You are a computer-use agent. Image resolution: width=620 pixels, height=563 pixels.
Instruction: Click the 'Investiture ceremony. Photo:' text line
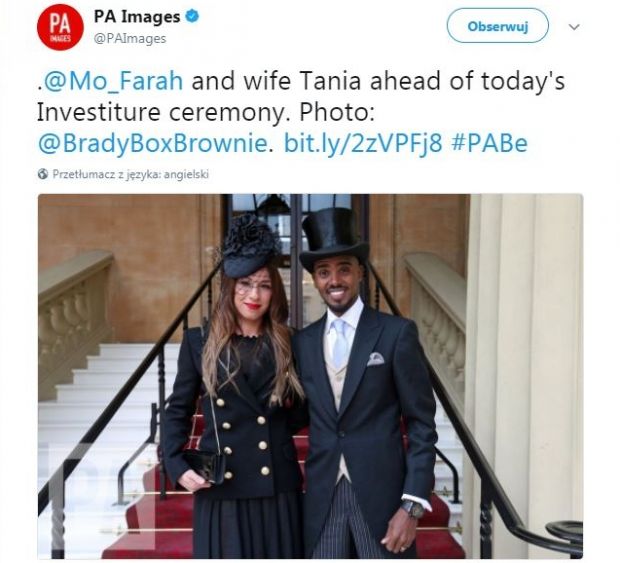206,112
